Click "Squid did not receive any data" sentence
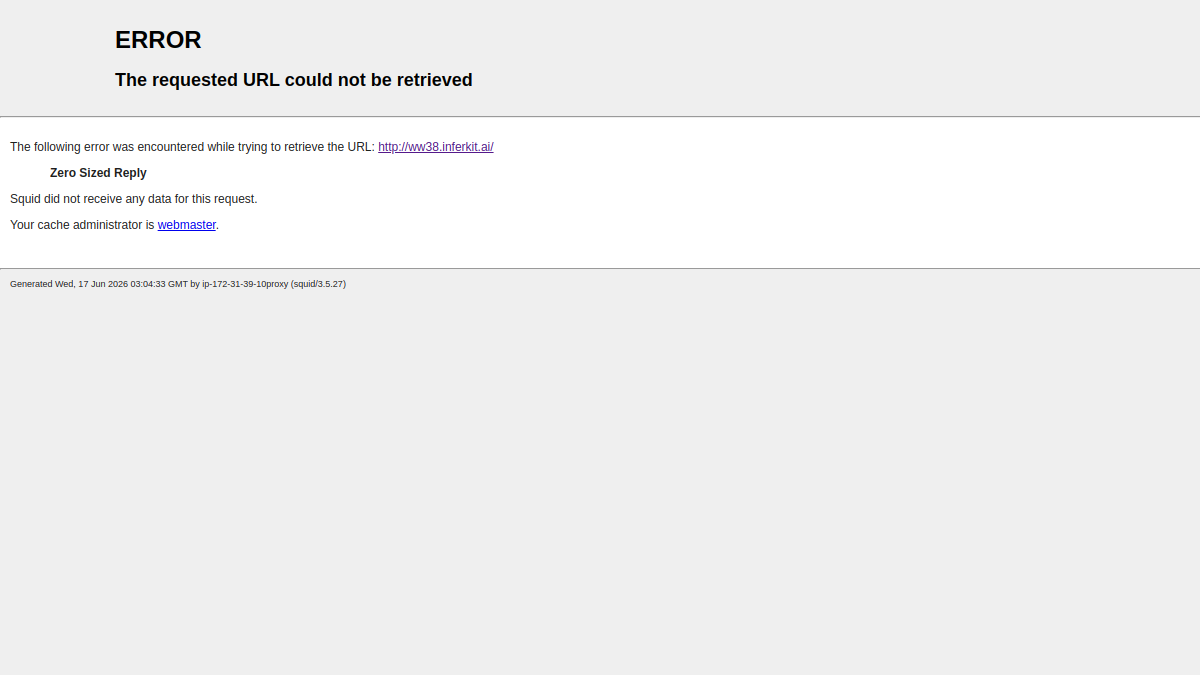 (134, 199)
